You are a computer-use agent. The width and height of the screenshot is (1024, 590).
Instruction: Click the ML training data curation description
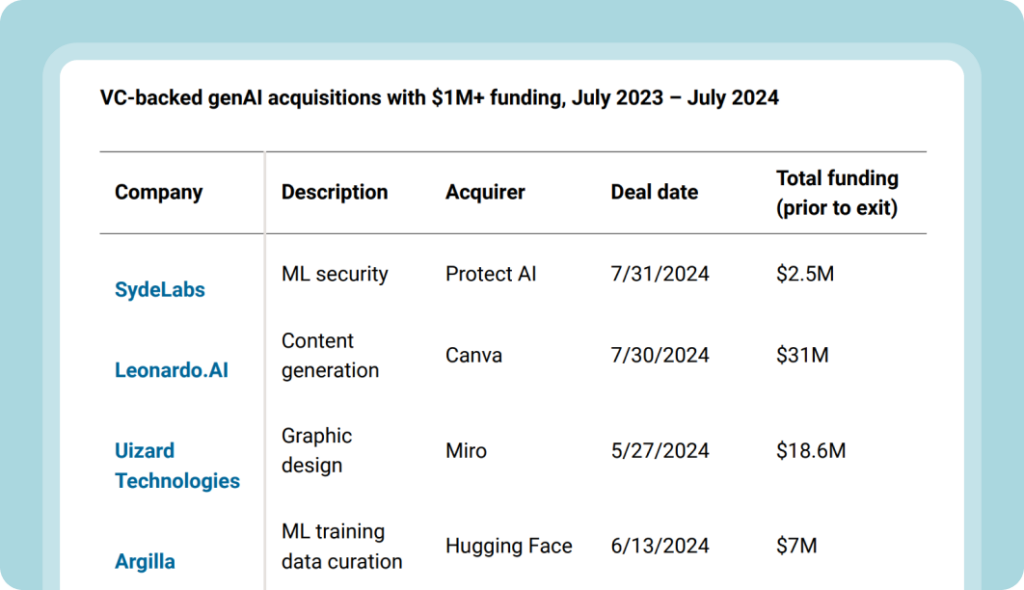click(342, 546)
